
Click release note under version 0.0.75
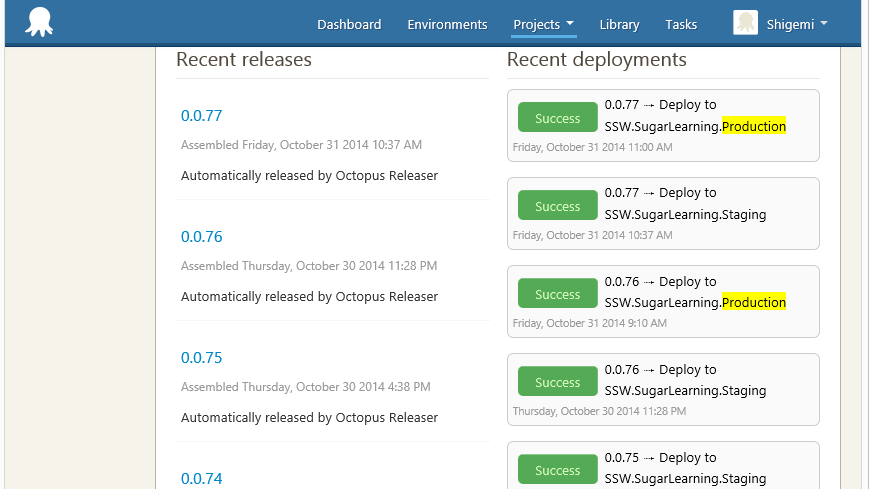click(x=309, y=417)
